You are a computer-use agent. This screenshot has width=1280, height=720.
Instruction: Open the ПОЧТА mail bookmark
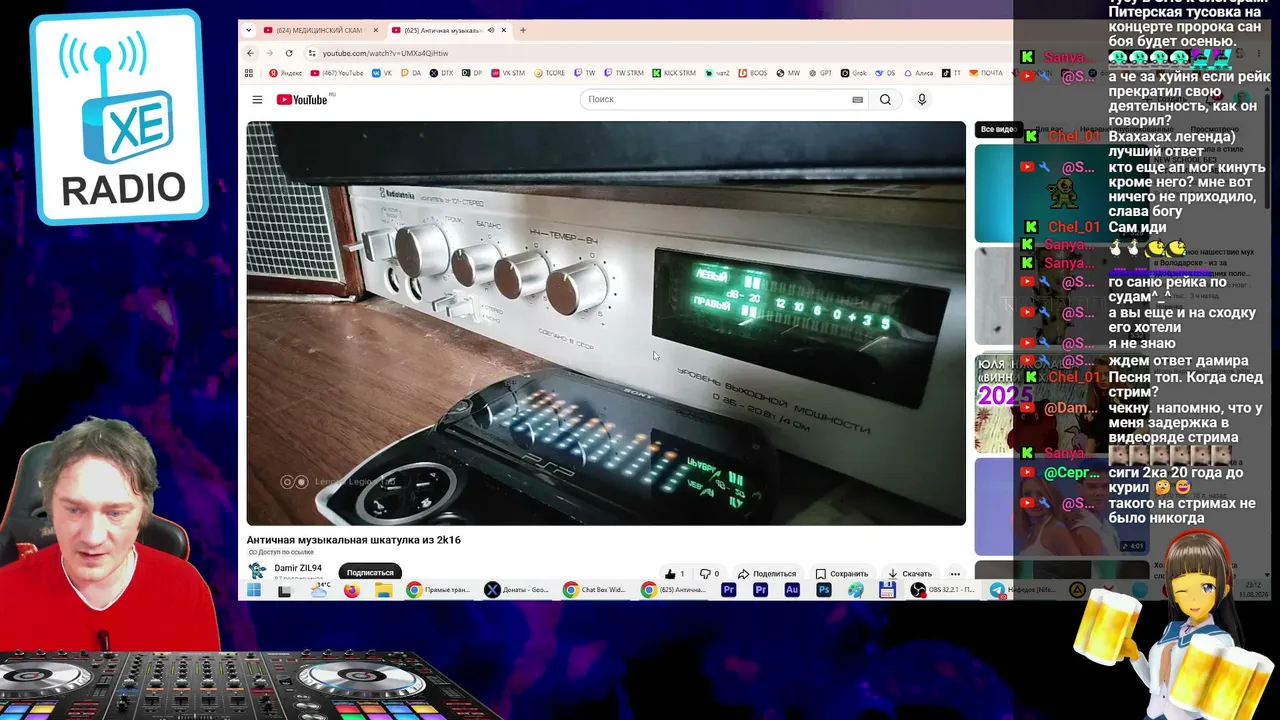click(985, 73)
